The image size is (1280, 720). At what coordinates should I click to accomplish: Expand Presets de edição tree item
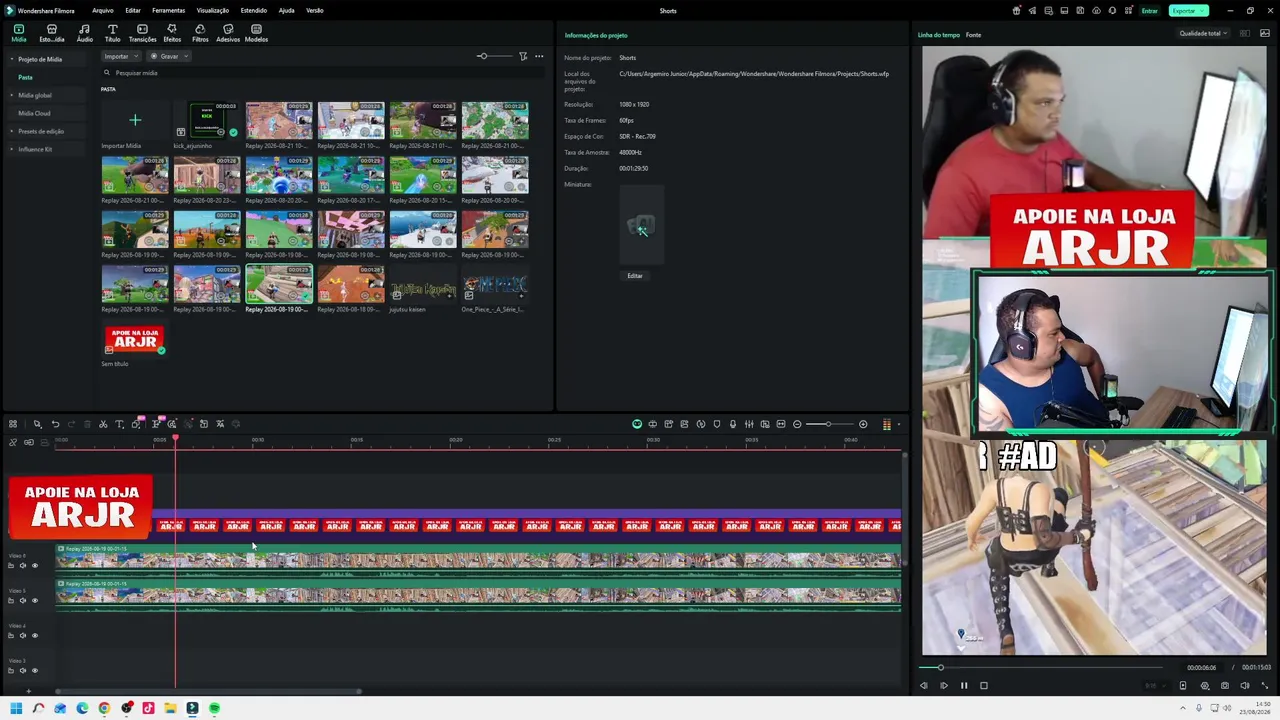(12, 131)
